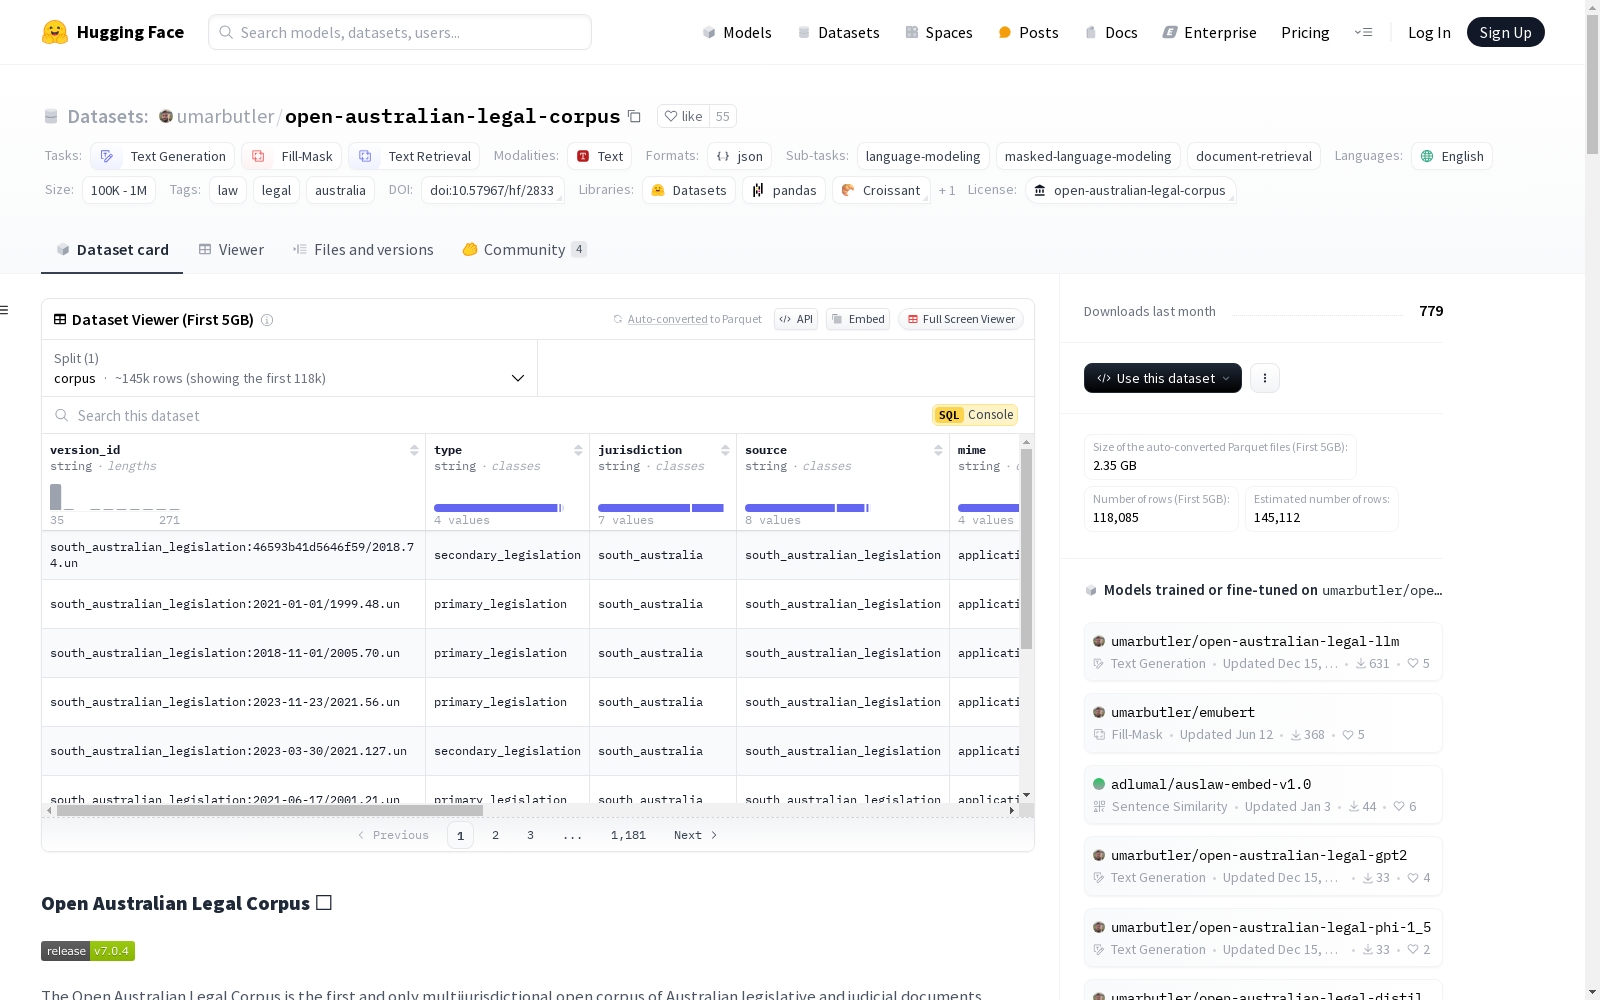1600x1000 pixels.
Task: Switch to the Viewer tab
Action: tap(231, 250)
